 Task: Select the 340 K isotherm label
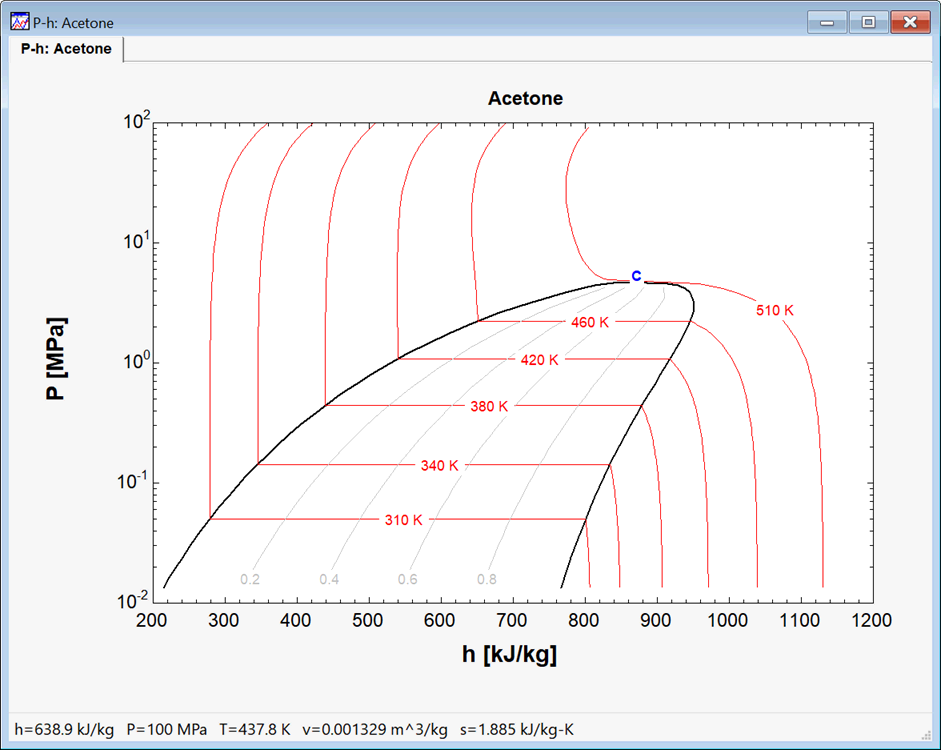pos(439,466)
